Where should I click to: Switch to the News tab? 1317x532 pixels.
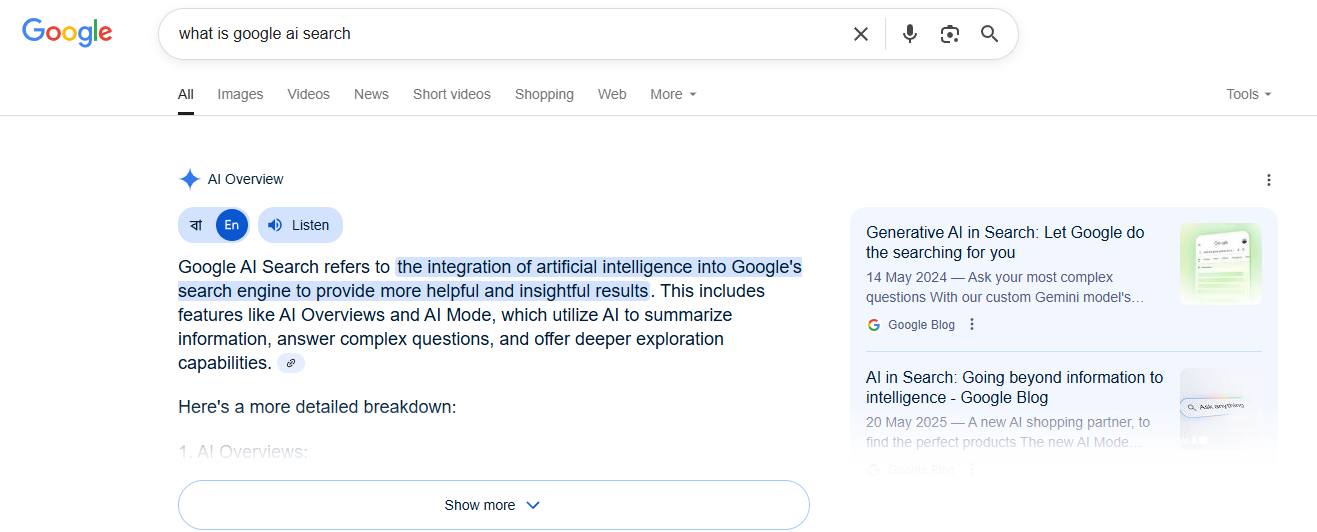click(371, 94)
